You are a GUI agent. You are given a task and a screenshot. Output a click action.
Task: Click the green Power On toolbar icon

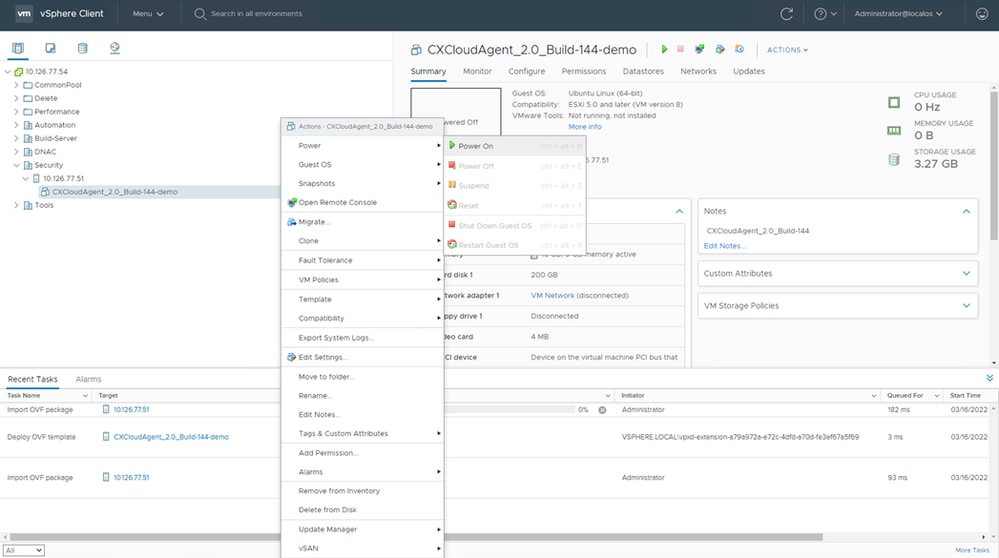pyautogui.click(x=664, y=49)
